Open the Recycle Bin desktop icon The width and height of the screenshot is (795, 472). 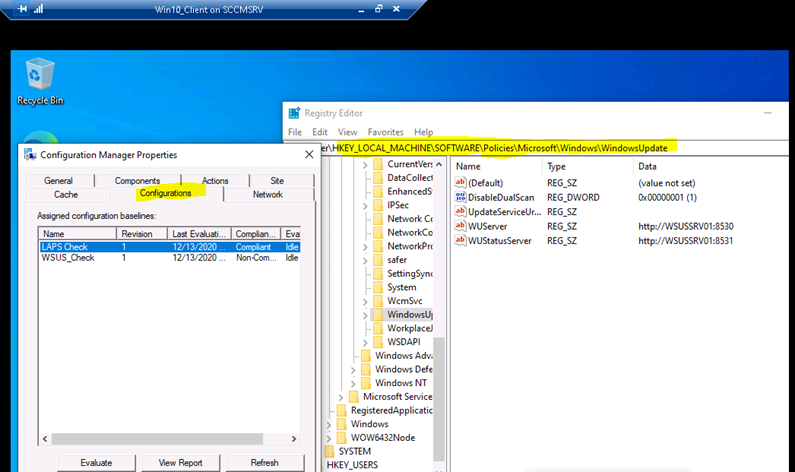(x=40, y=81)
